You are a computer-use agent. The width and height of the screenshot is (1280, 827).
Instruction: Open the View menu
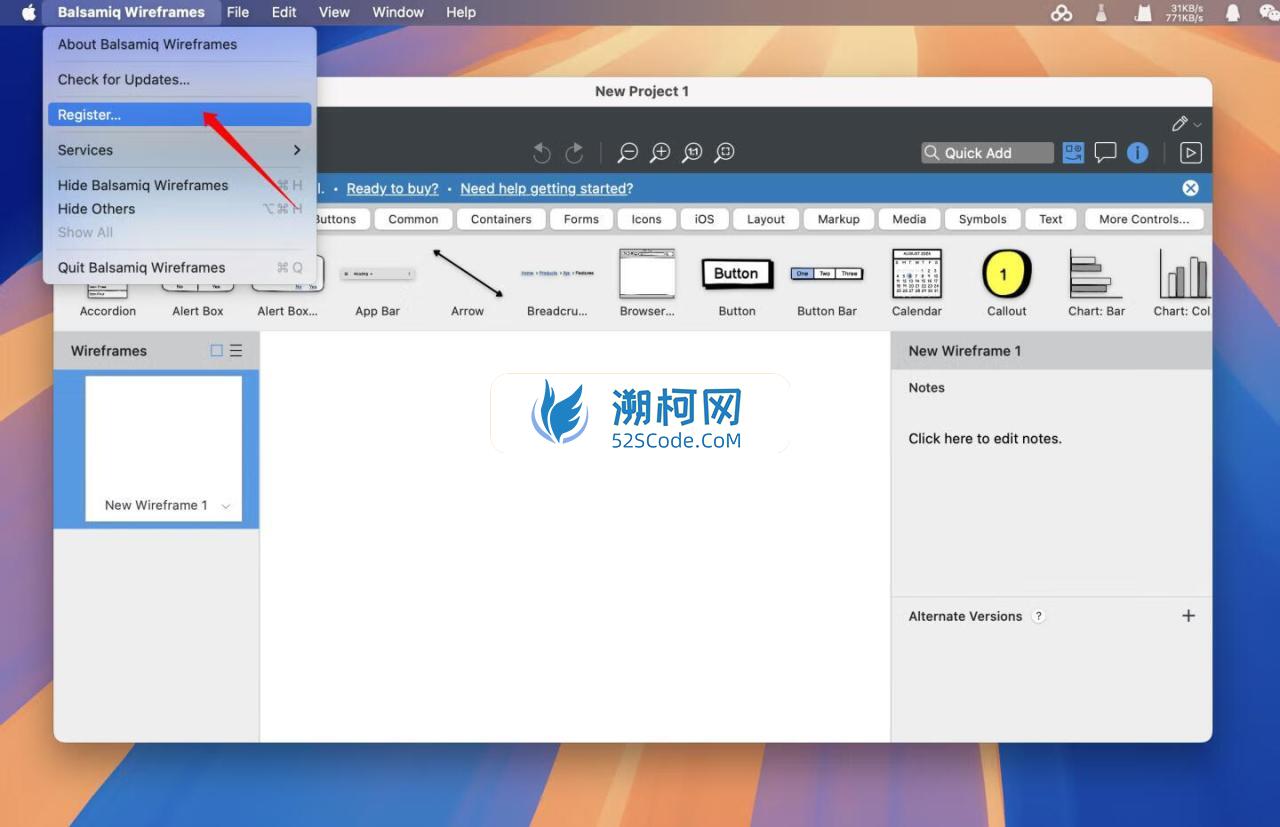pos(334,12)
